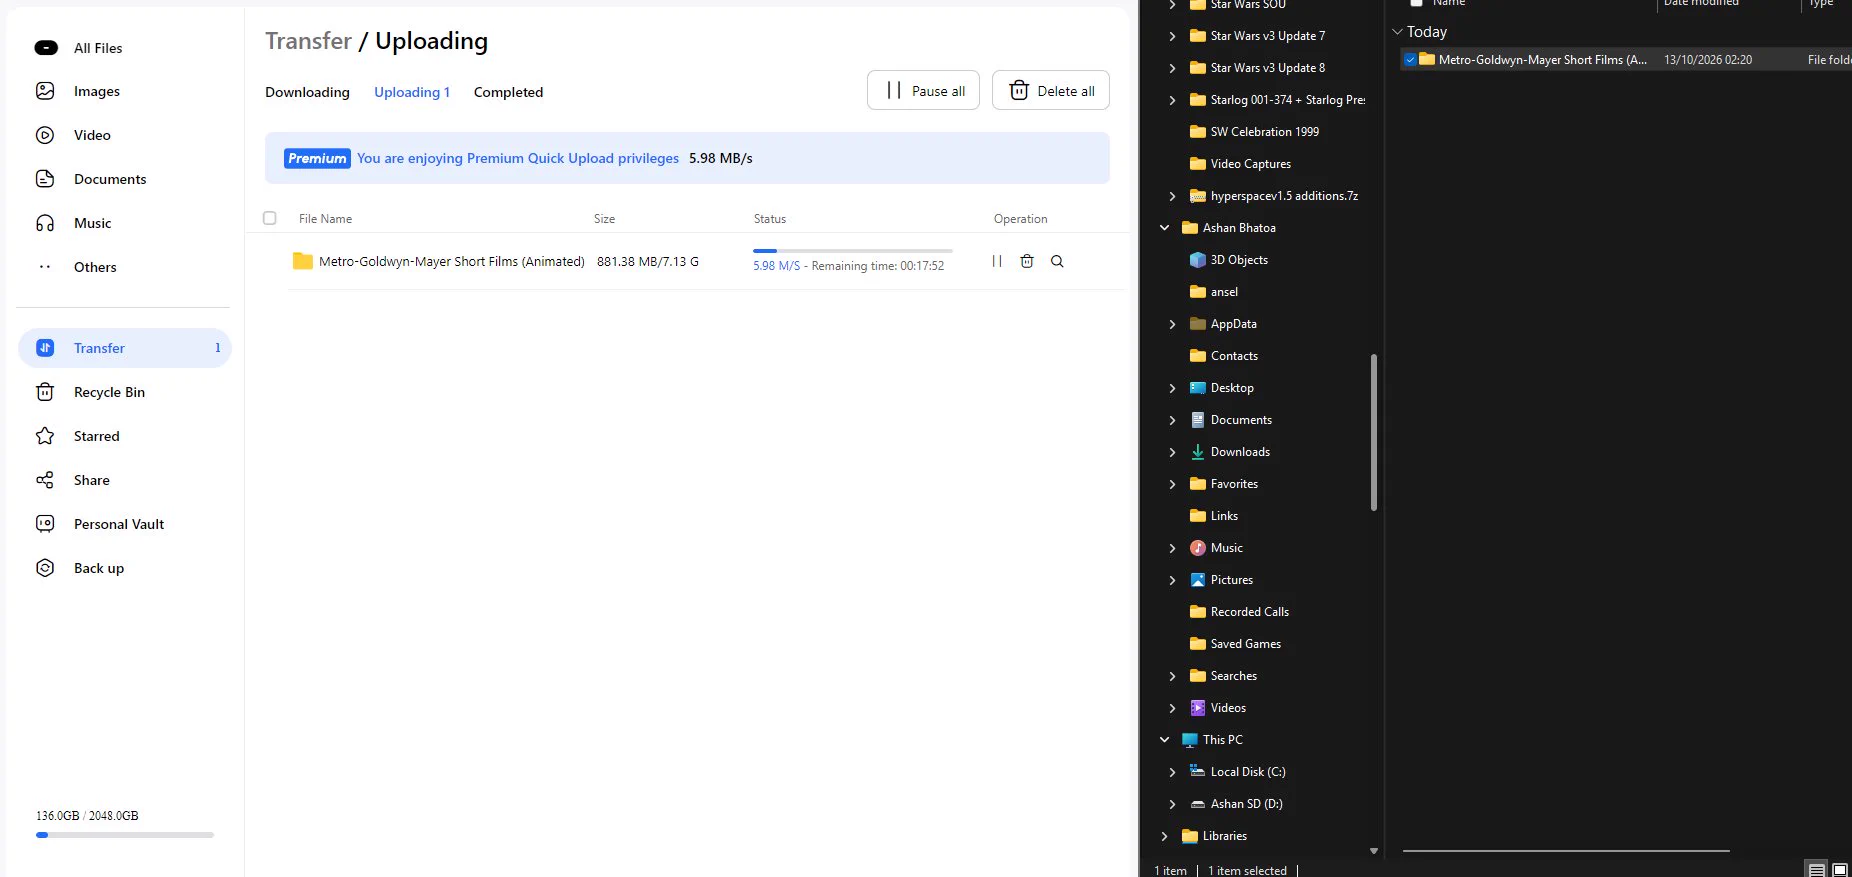Switch to the Downloading tab
The image size is (1852, 877).
307,92
